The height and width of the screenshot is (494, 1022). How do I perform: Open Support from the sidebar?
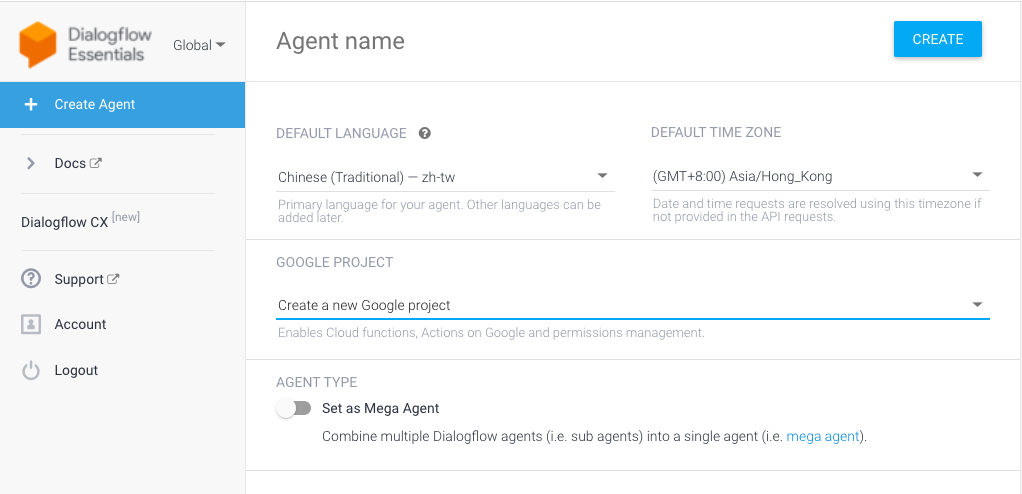79,280
